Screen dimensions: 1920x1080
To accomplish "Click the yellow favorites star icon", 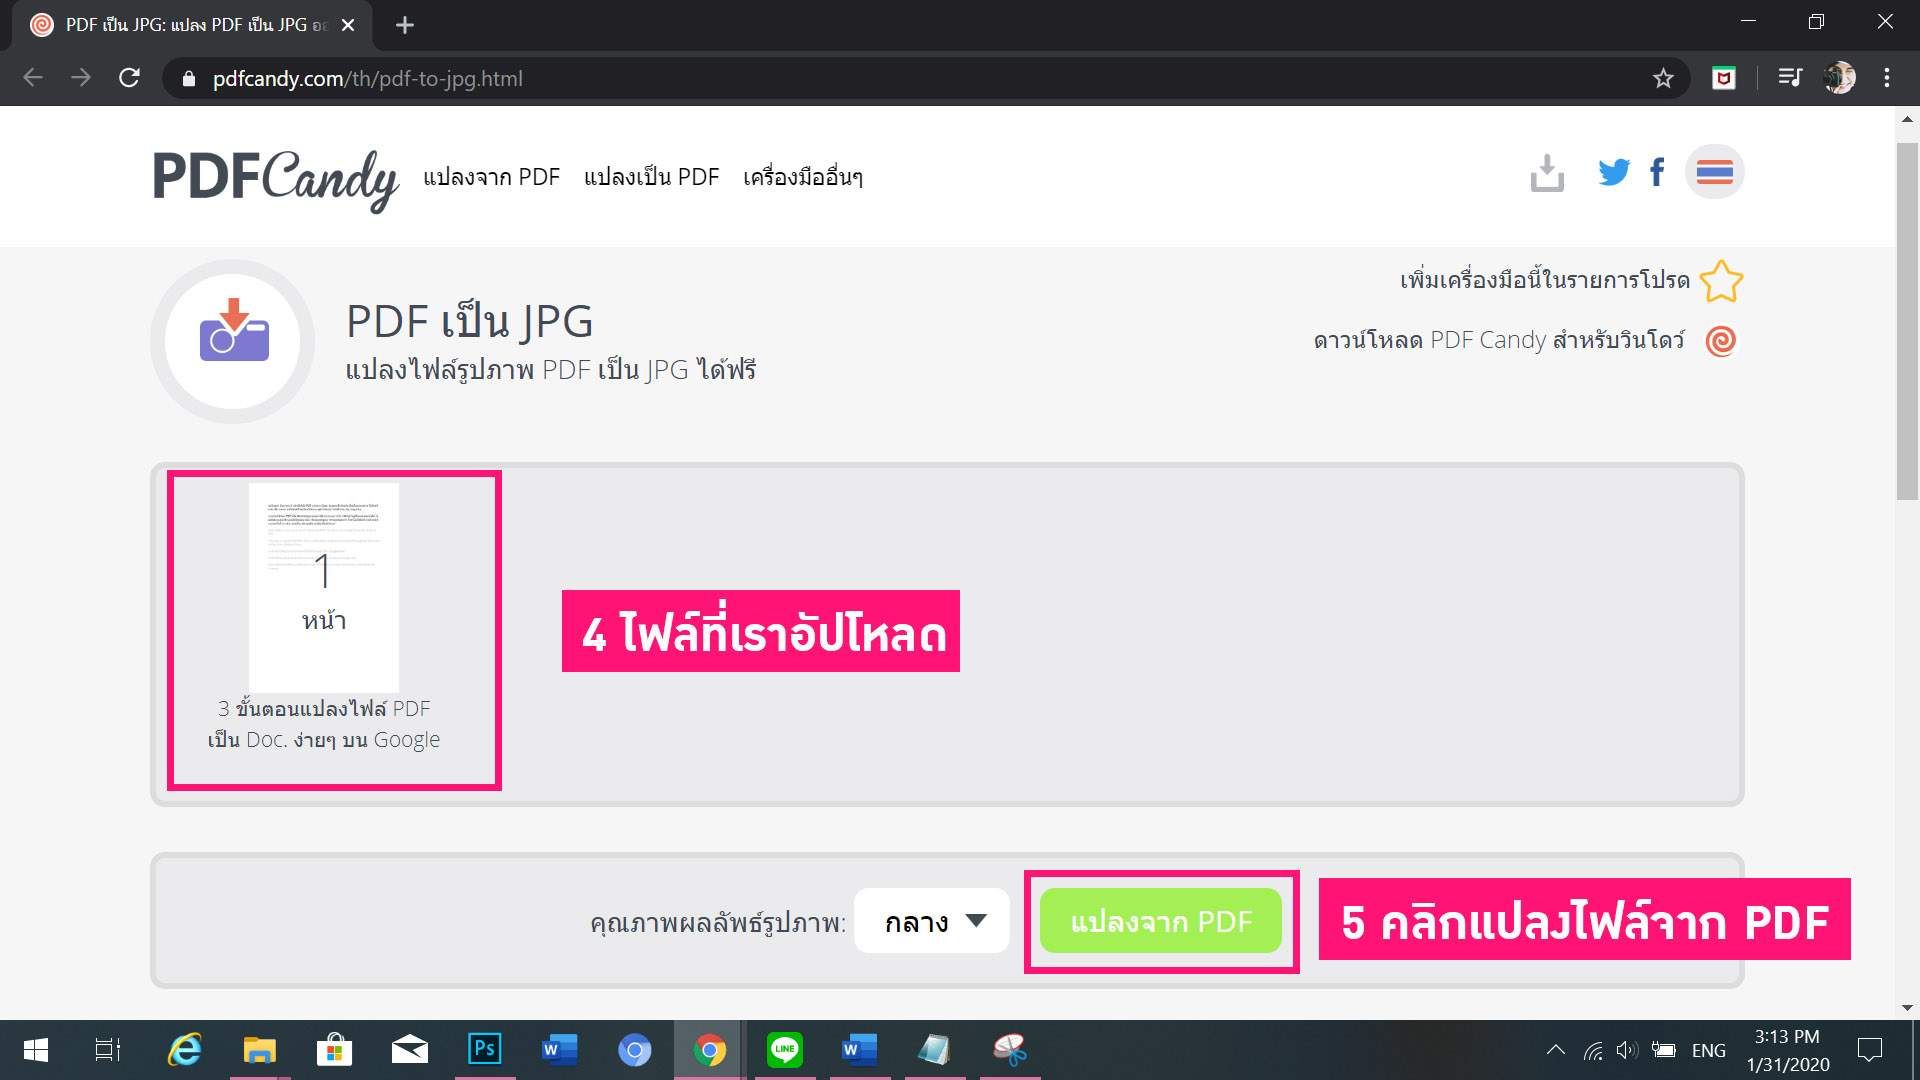I will coord(1721,281).
